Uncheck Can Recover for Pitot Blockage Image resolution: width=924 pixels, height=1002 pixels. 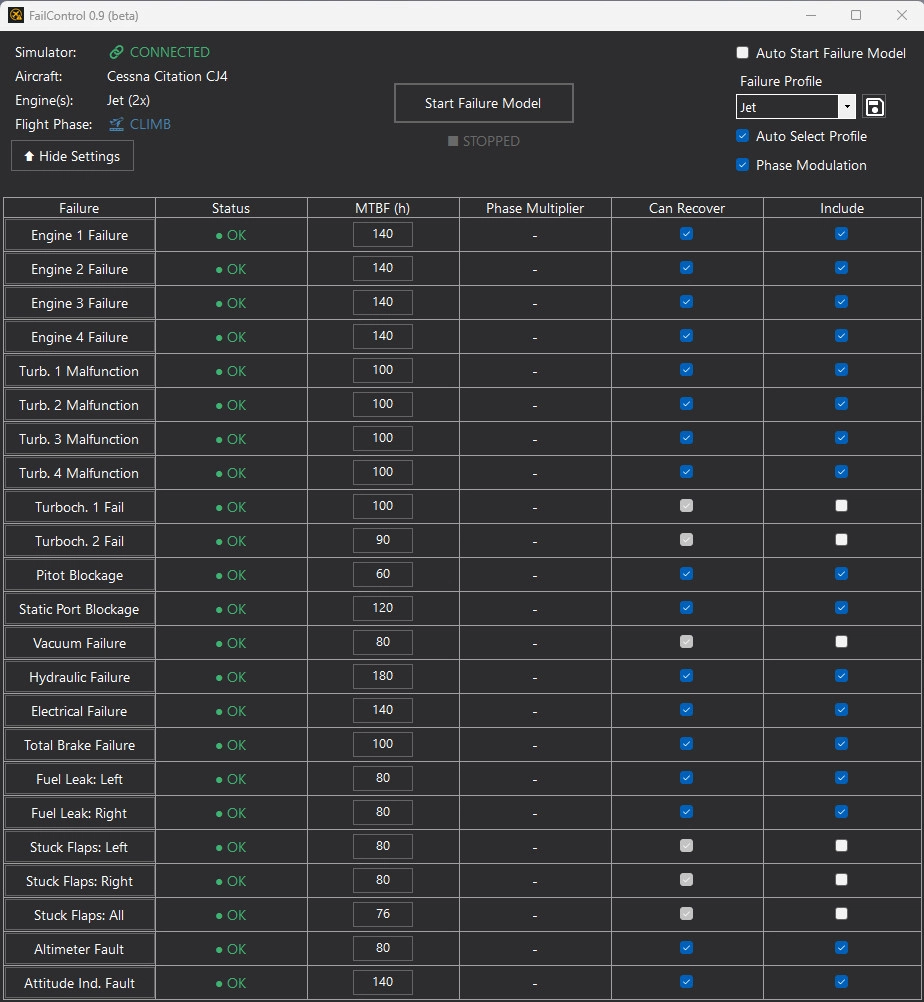click(686, 574)
